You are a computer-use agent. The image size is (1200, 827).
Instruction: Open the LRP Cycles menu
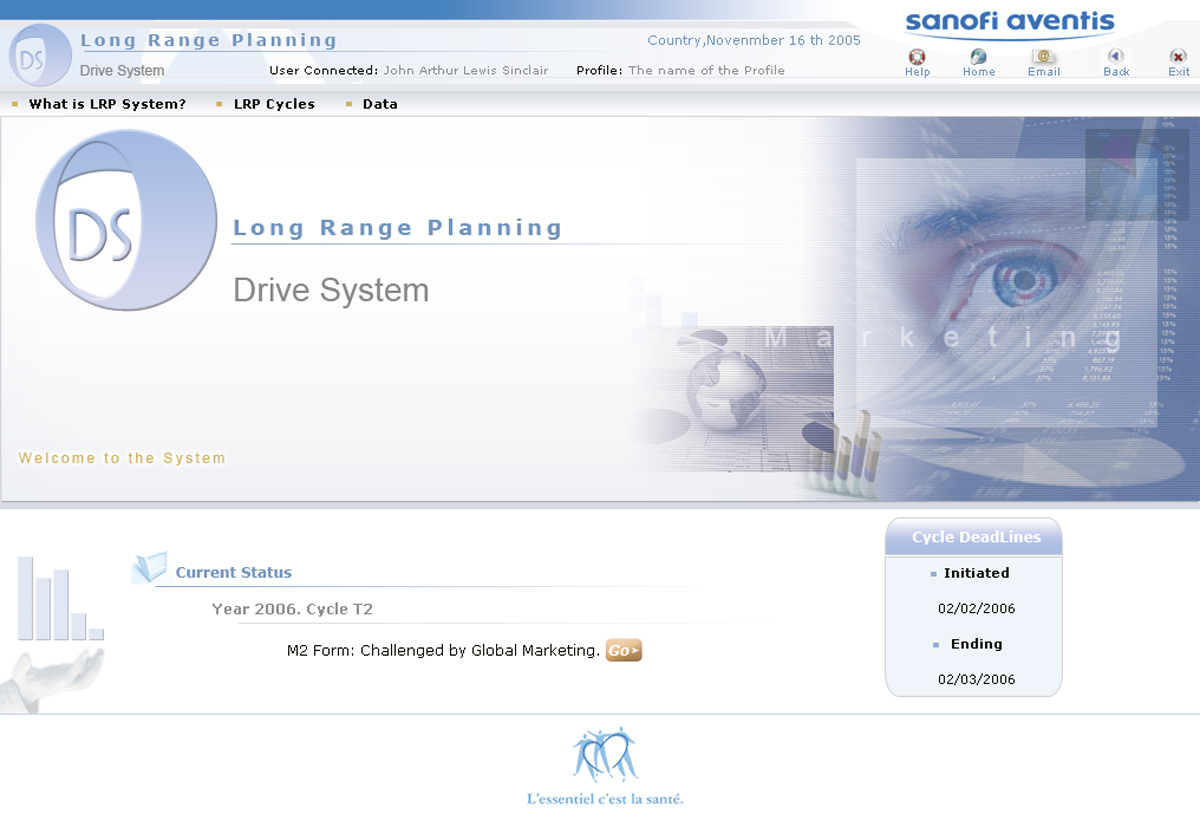click(274, 104)
